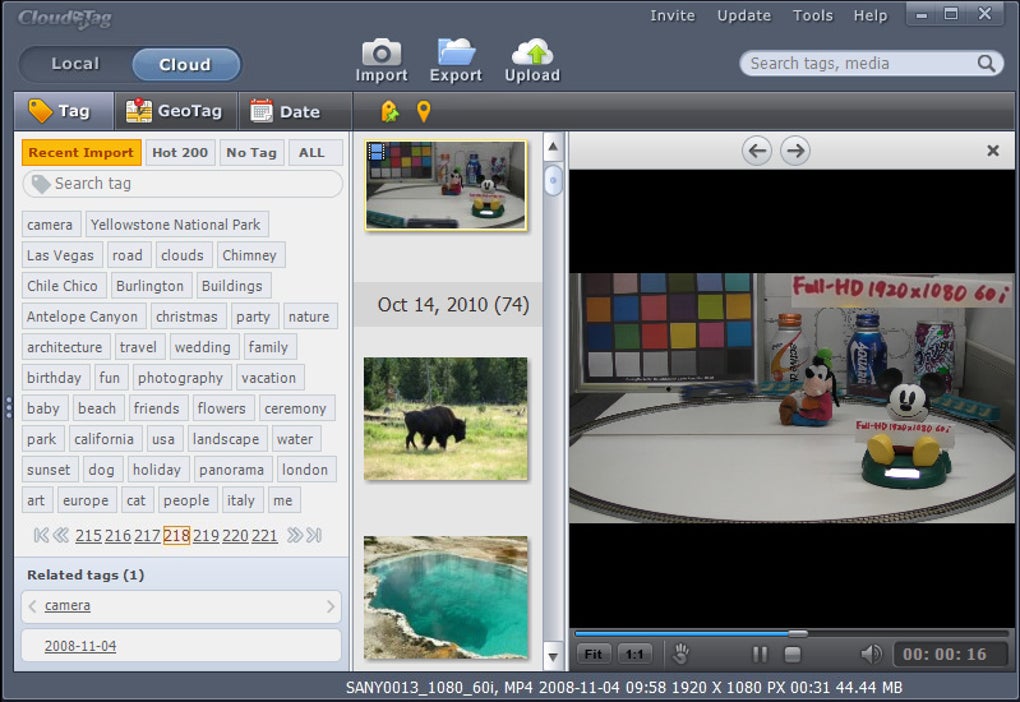Click the add tag icon with plus

pyautogui.click(x=389, y=111)
